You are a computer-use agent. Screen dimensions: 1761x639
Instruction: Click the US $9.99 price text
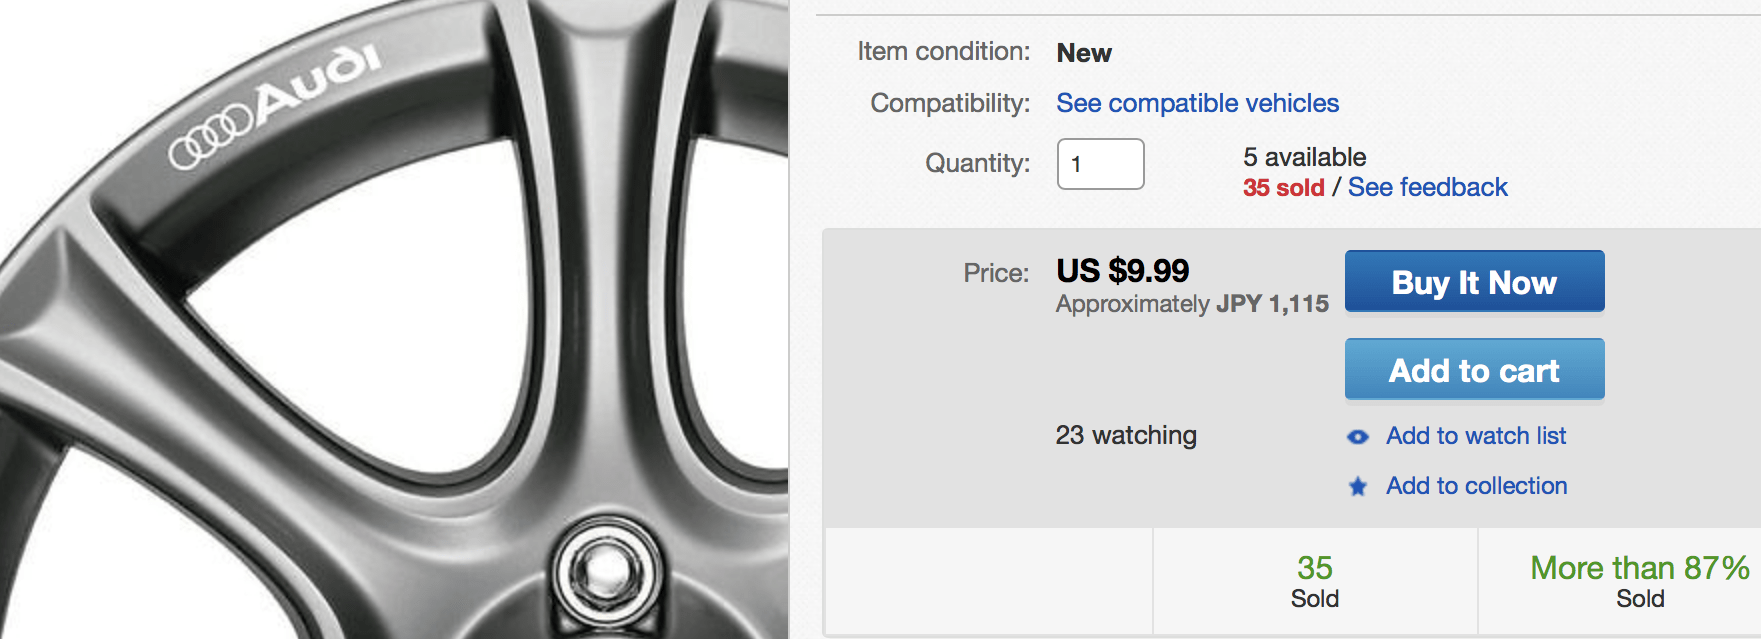(1122, 271)
